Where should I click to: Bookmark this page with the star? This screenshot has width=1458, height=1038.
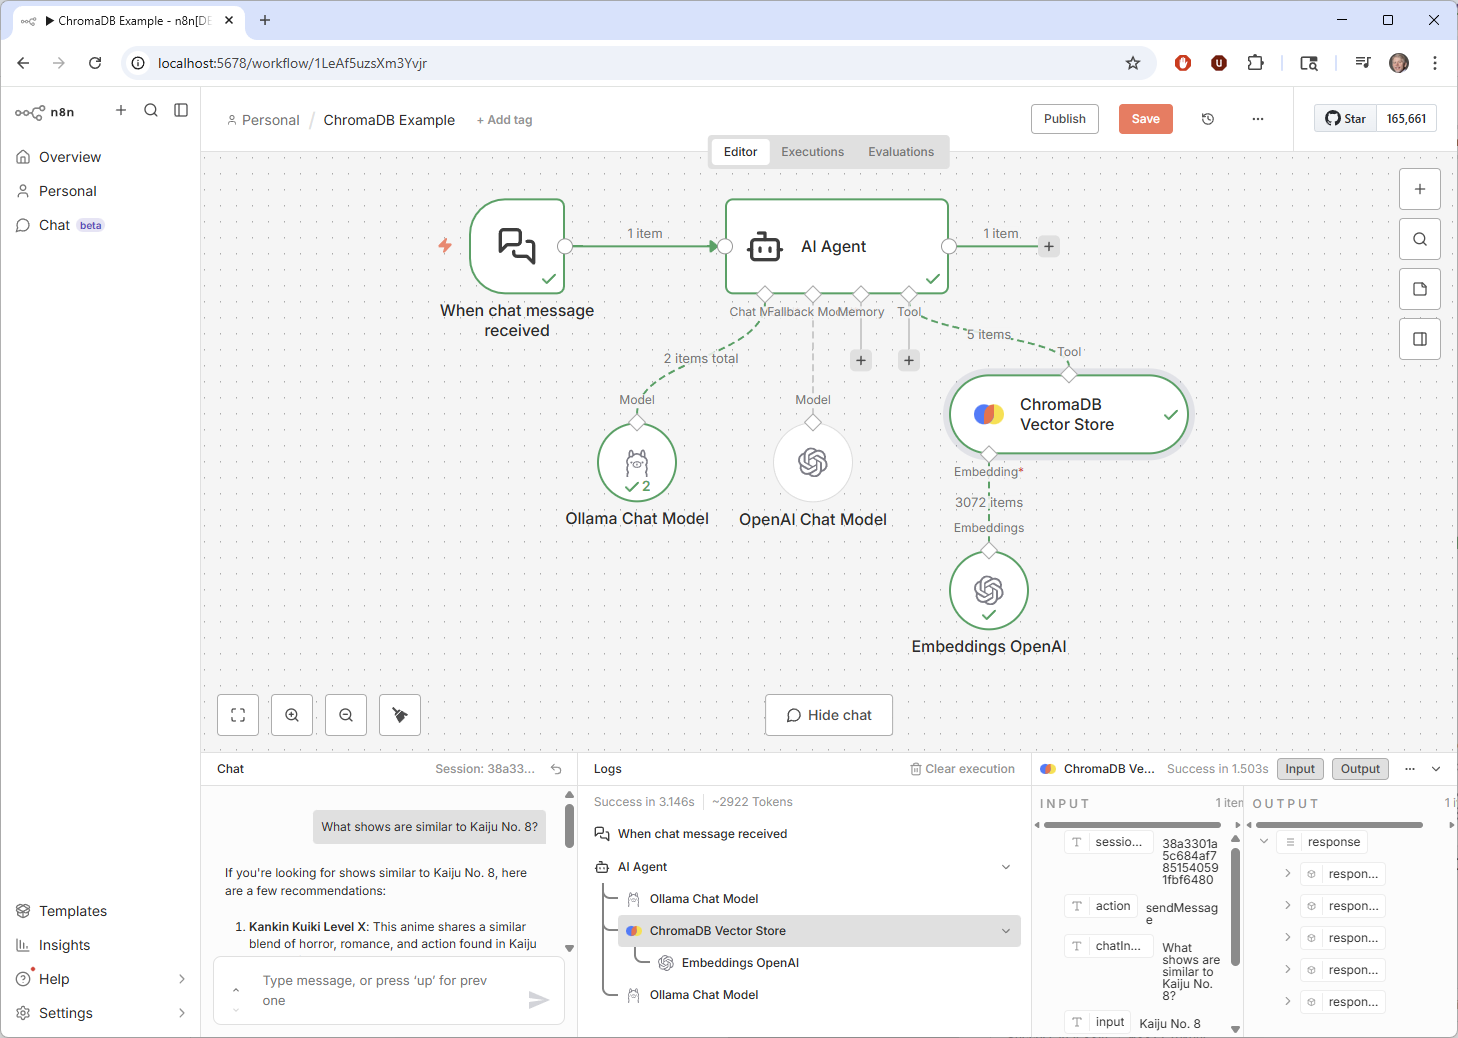click(1133, 63)
